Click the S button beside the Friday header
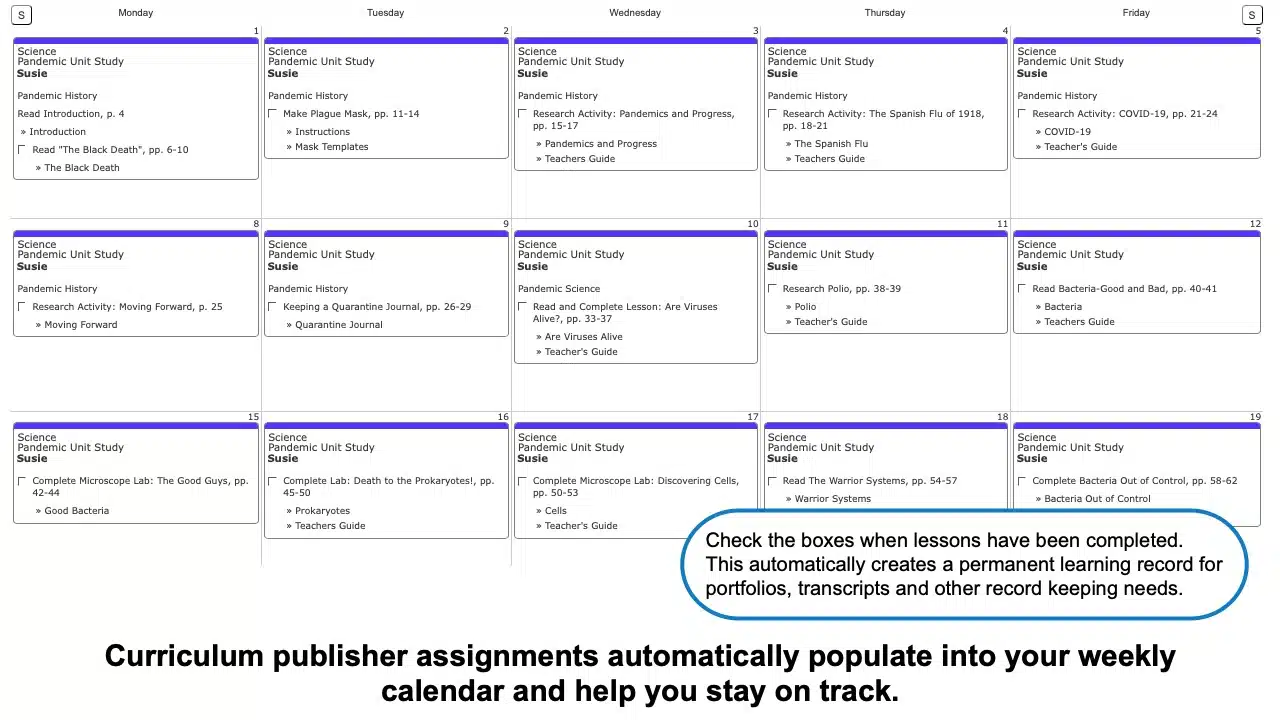The image size is (1280, 720). [x=1251, y=15]
